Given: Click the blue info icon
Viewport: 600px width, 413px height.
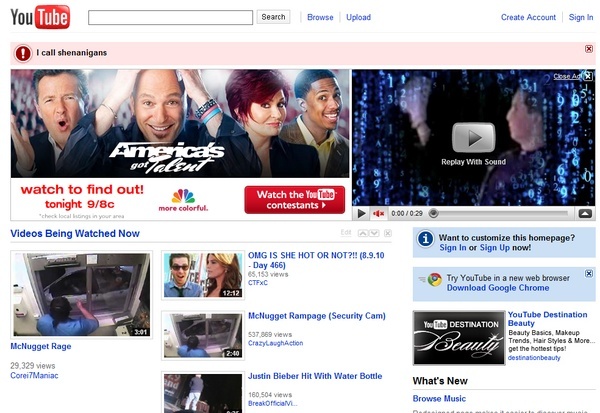Looking at the screenshot, I should pyautogui.click(x=425, y=238).
